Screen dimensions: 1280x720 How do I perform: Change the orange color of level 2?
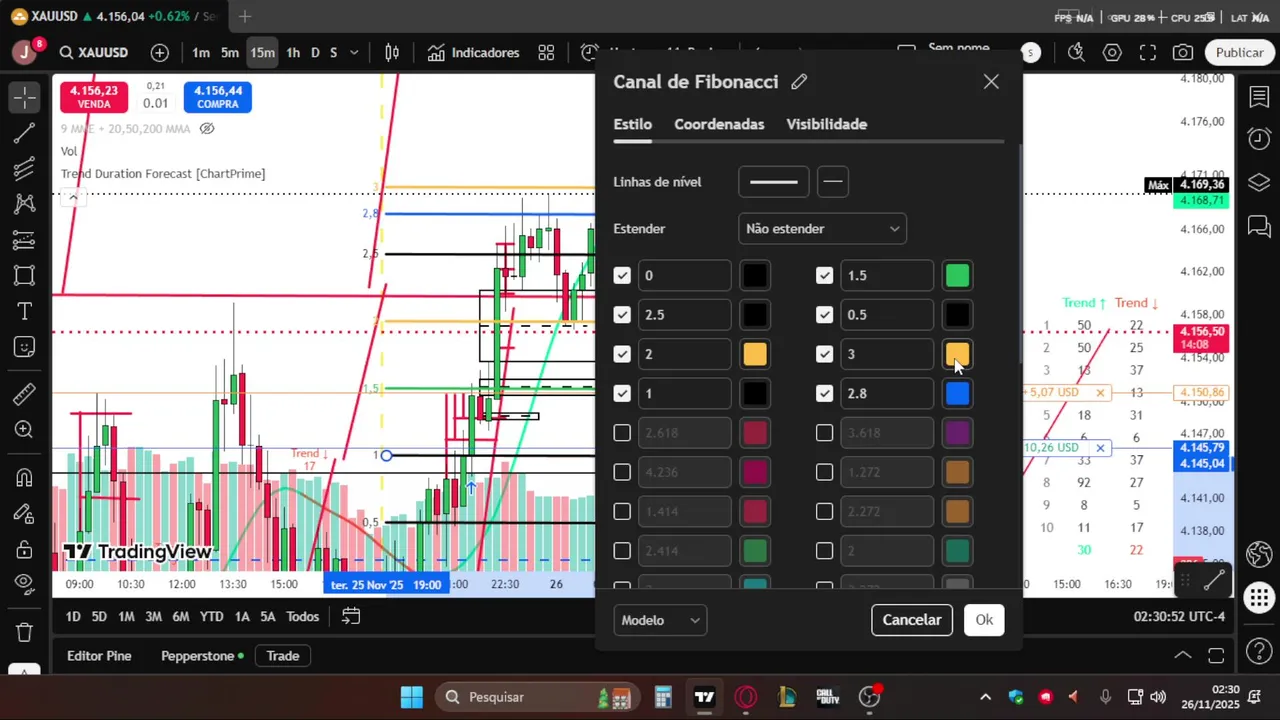point(755,354)
